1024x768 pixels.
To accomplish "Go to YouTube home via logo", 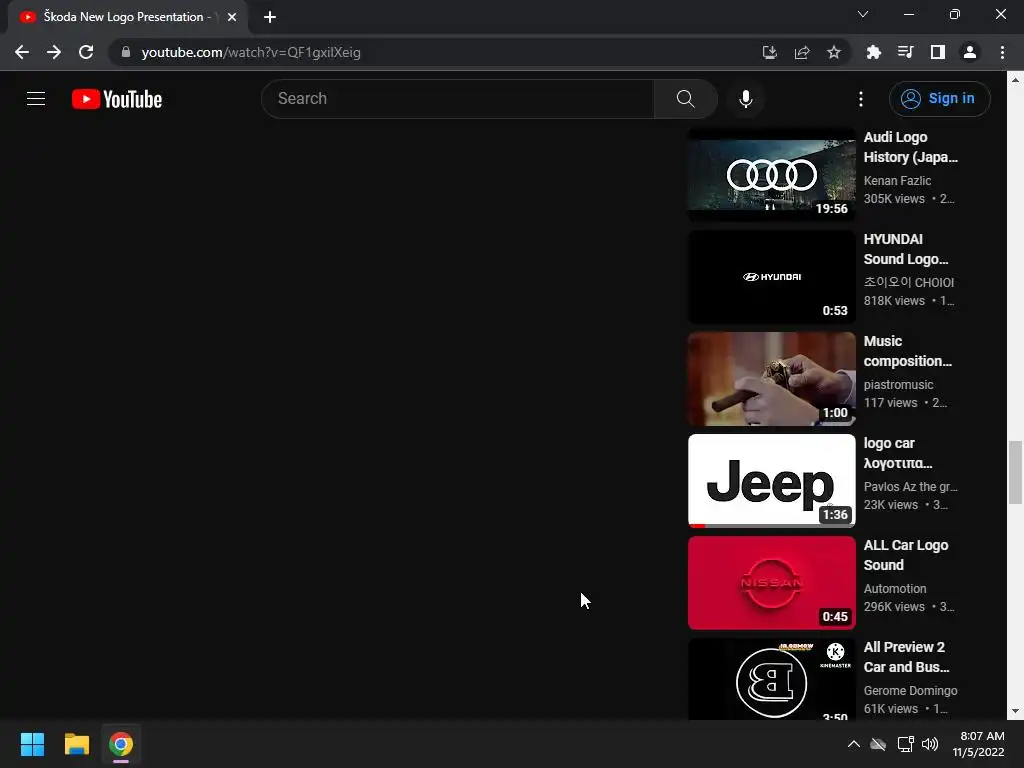I will click(117, 99).
